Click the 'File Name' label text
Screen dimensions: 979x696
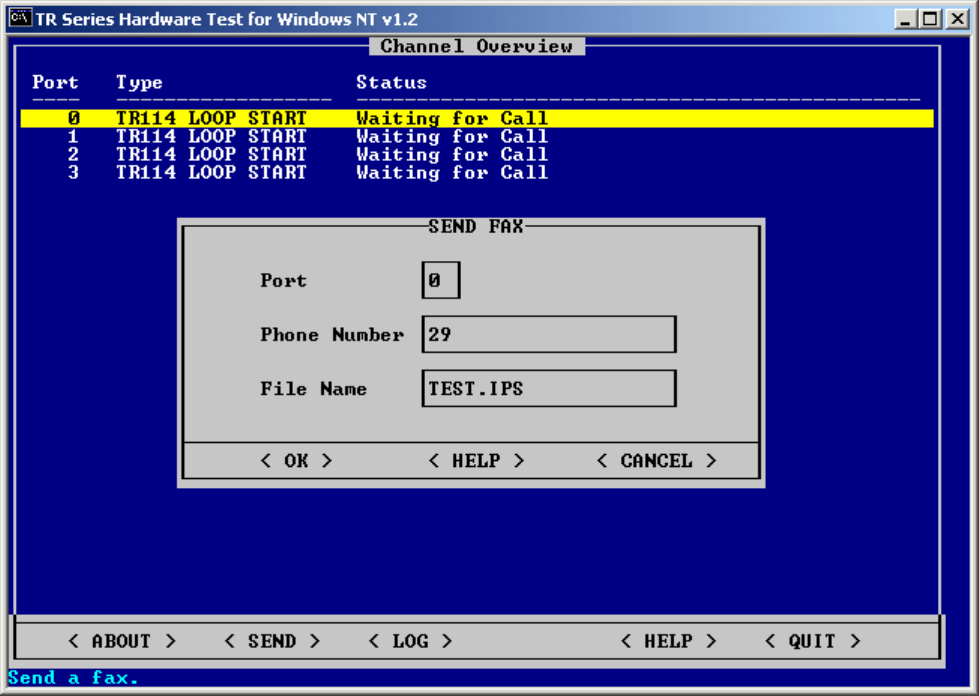[x=313, y=388]
